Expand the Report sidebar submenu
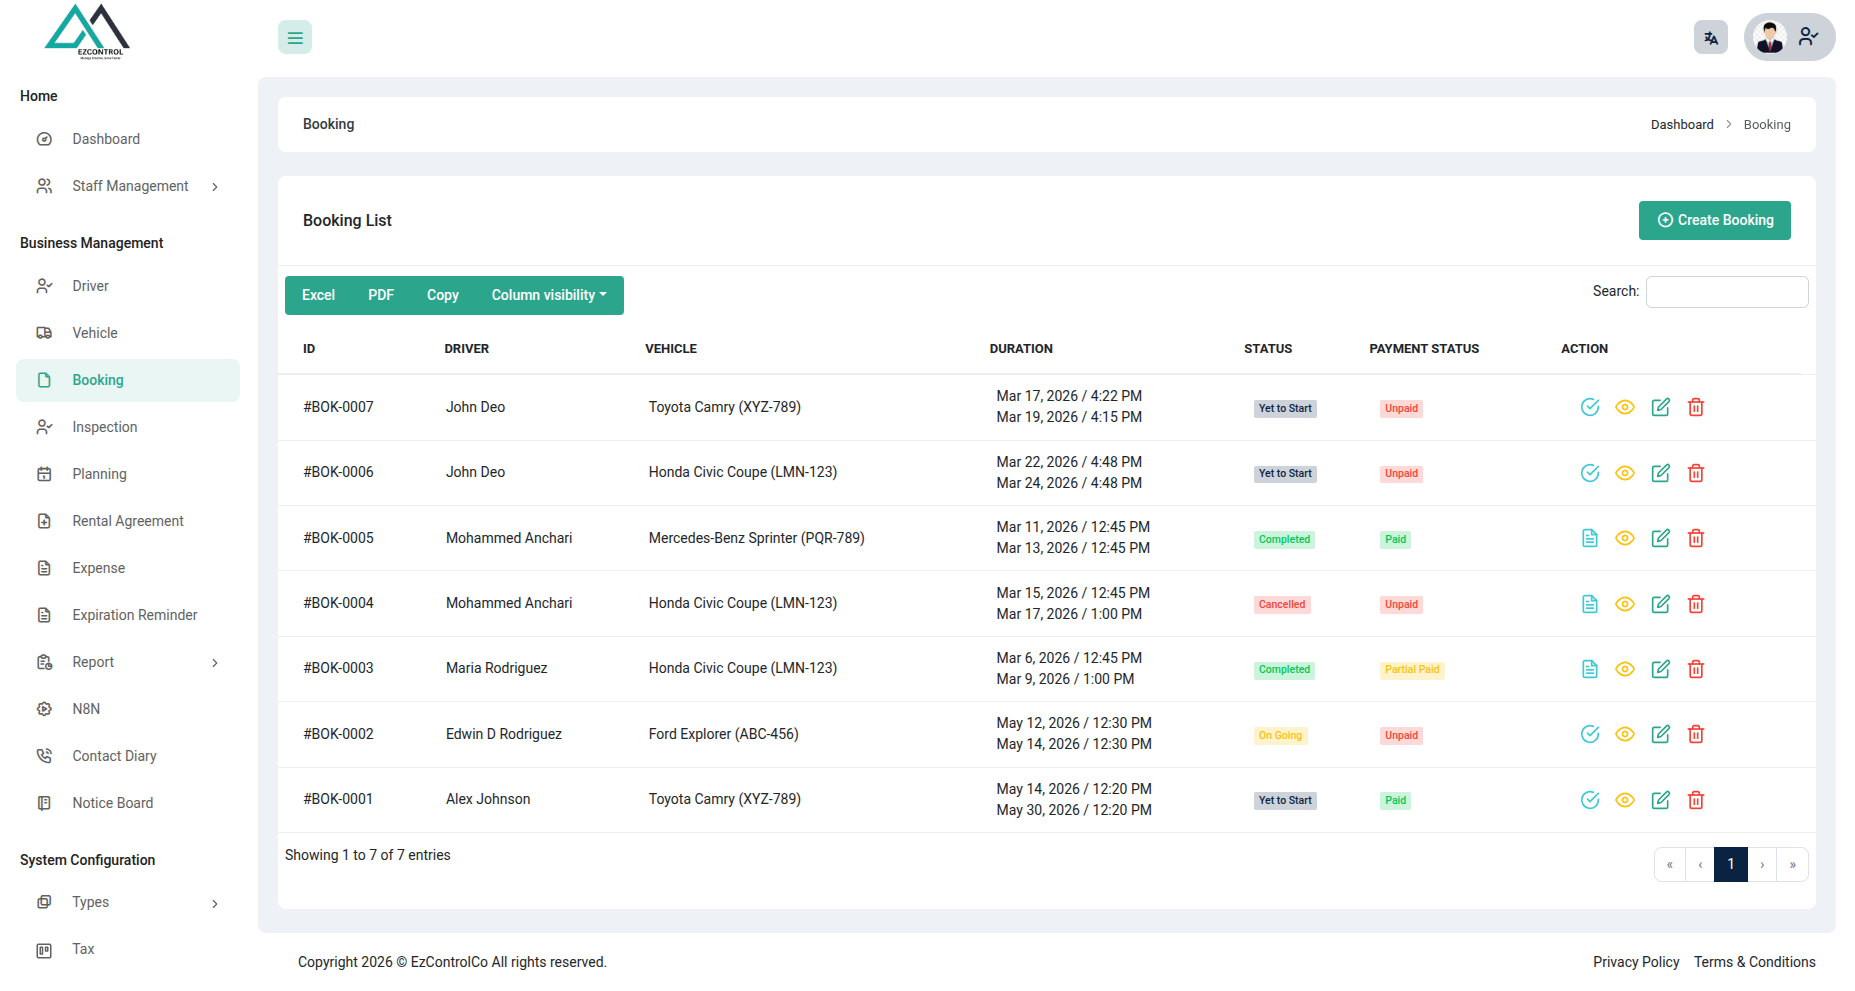This screenshot has height=991, width=1855. click(x=128, y=662)
